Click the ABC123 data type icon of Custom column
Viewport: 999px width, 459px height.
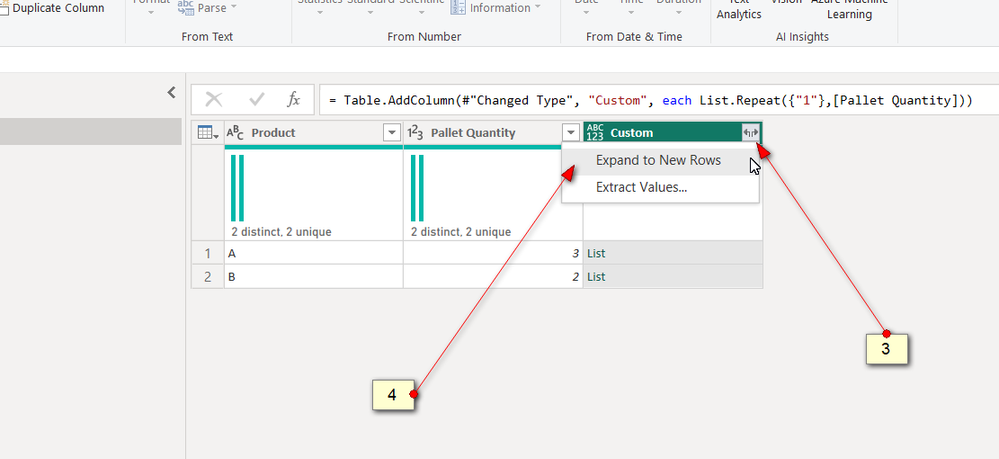(595, 133)
